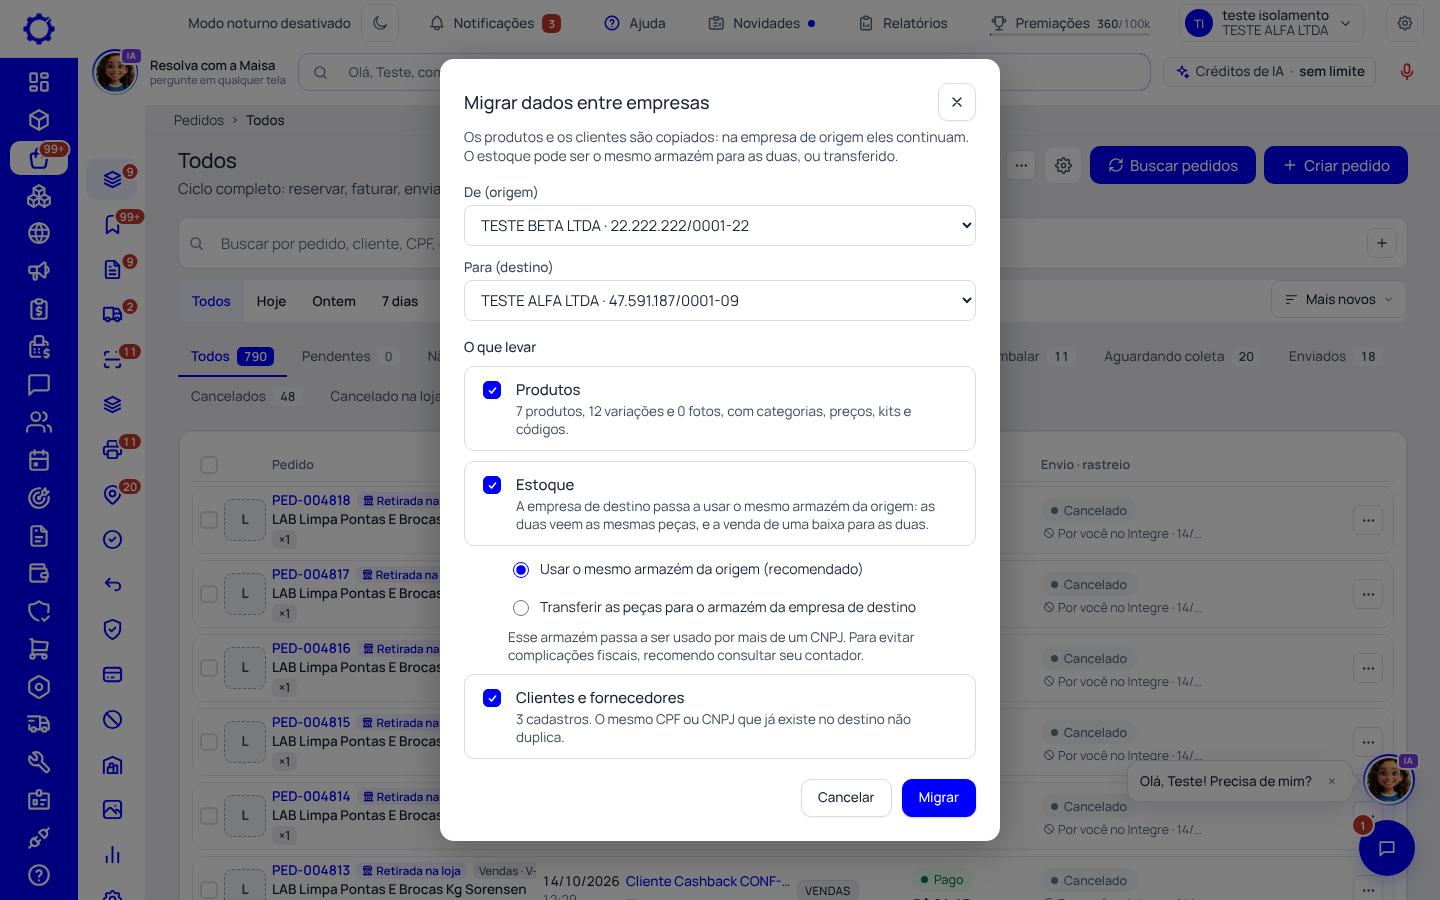
Task: Open the Cancelados status tab
Action: (x=244, y=396)
